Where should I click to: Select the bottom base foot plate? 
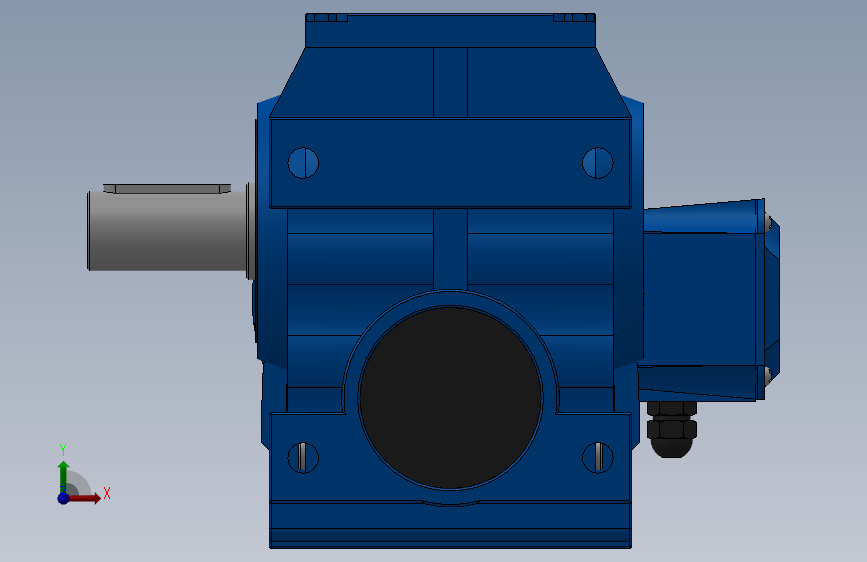click(451, 524)
